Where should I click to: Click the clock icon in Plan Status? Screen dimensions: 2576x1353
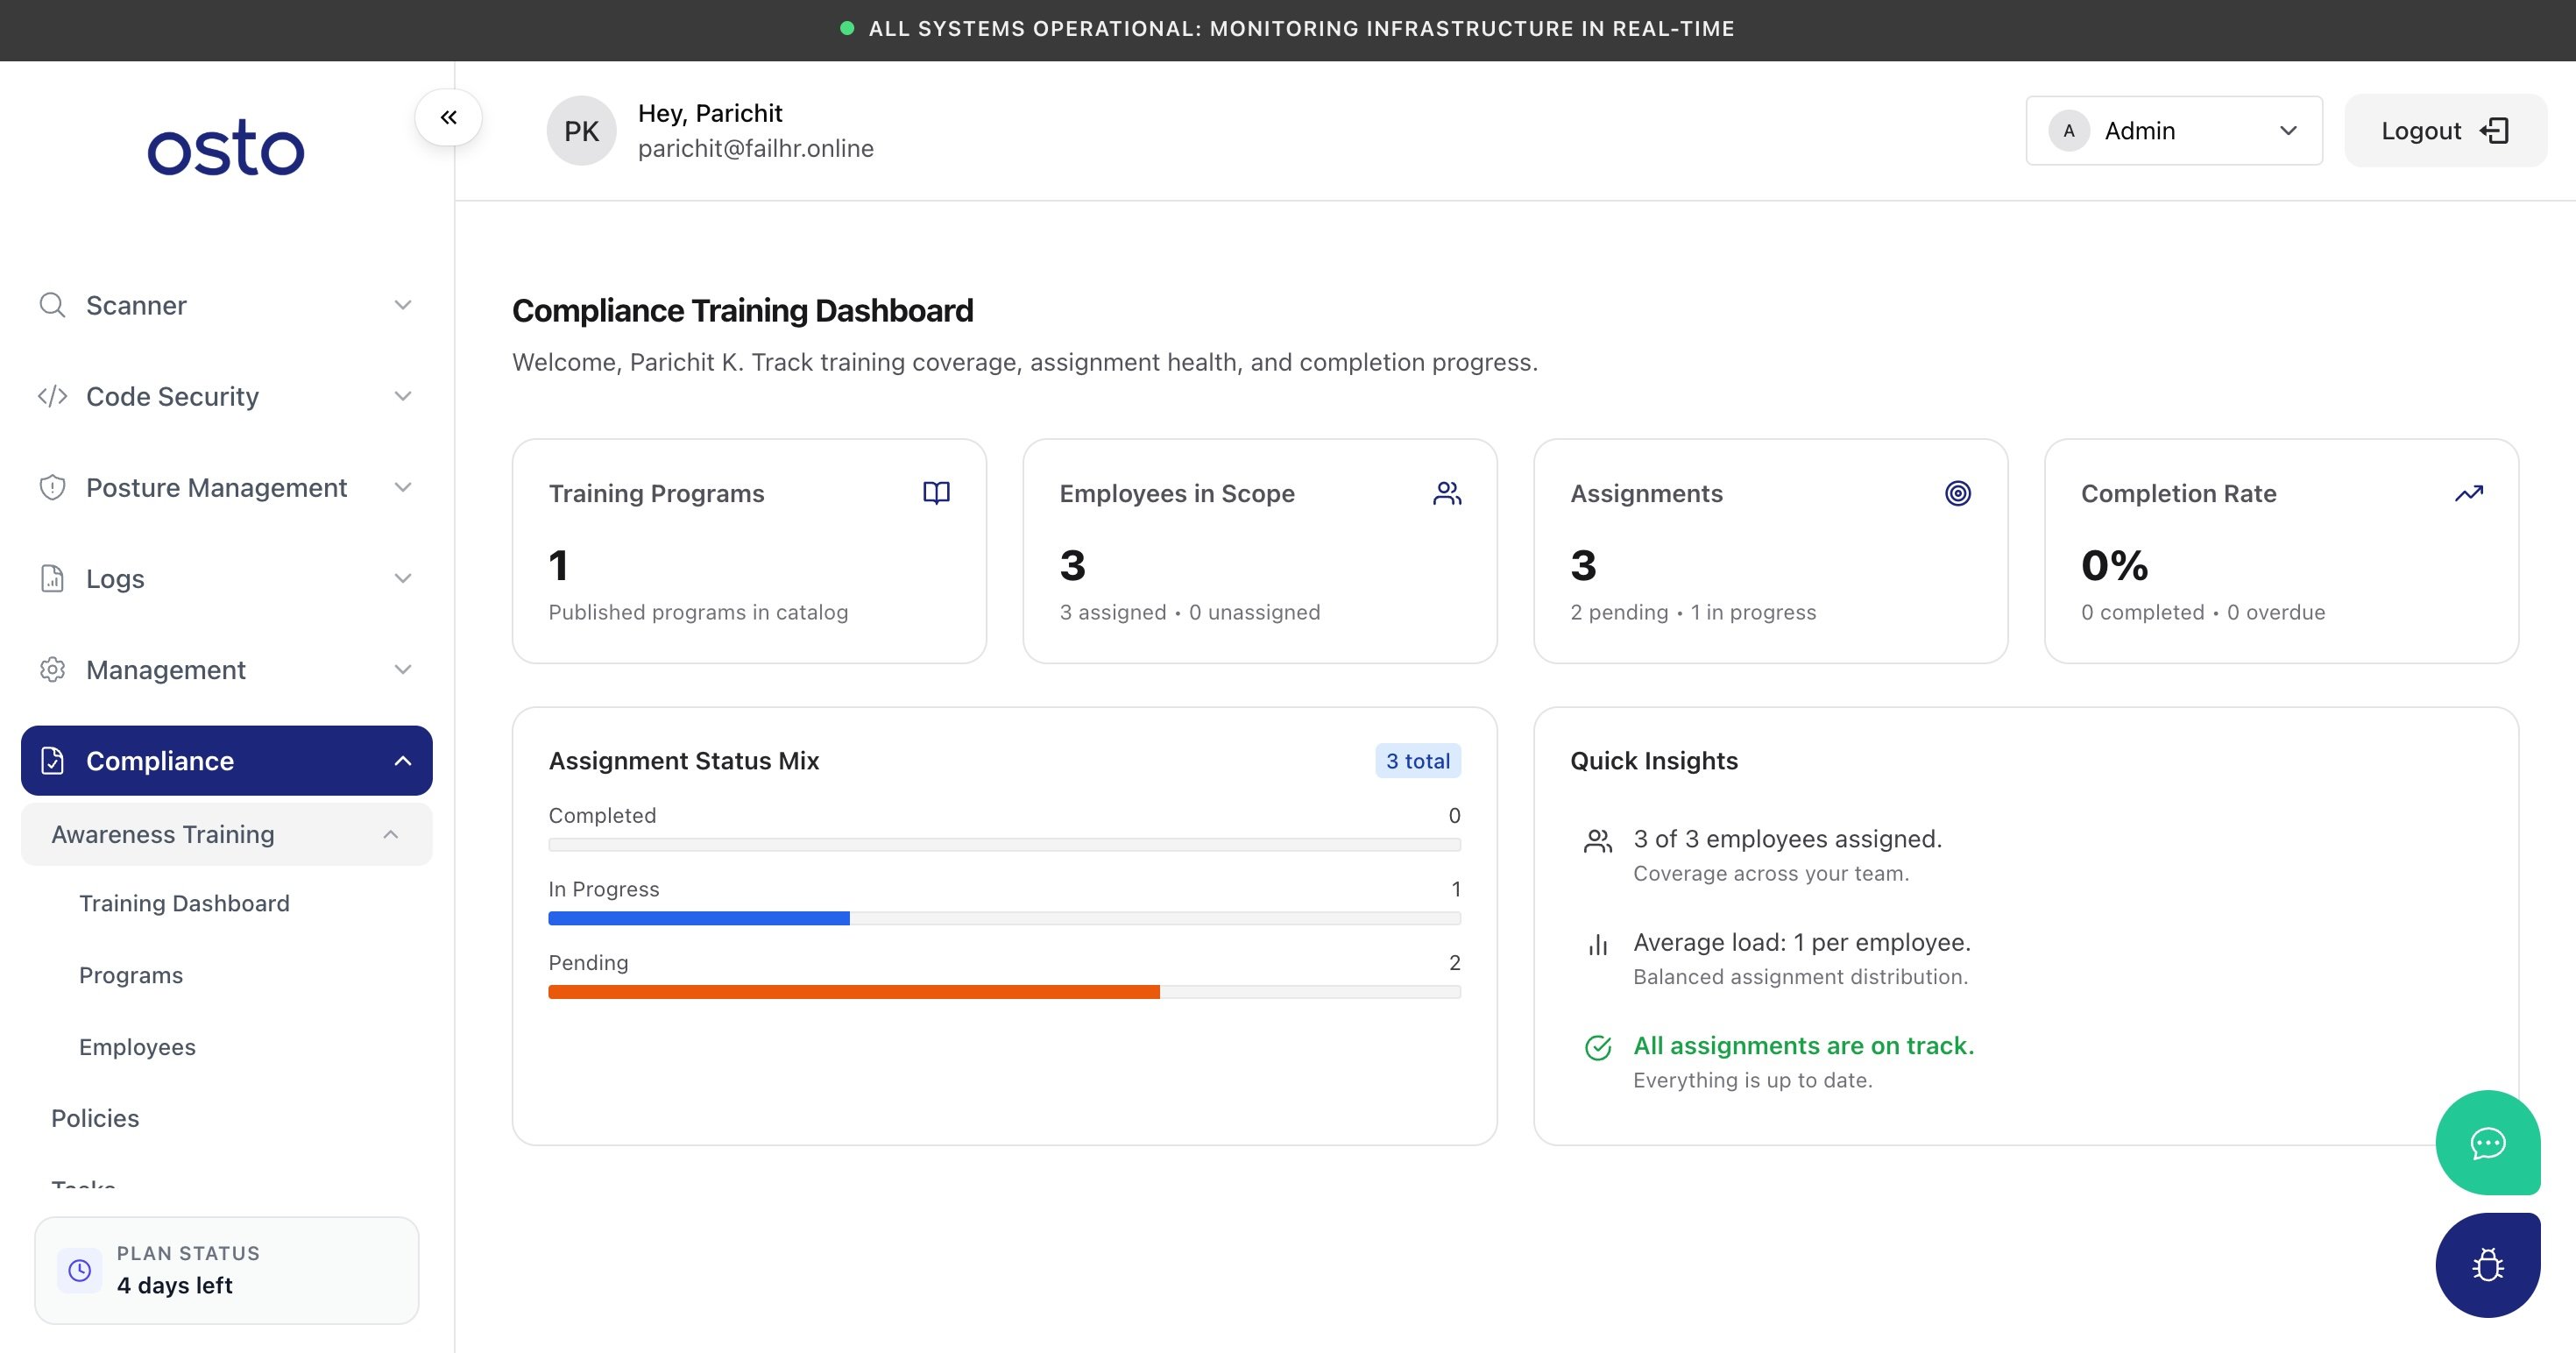(80, 1270)
